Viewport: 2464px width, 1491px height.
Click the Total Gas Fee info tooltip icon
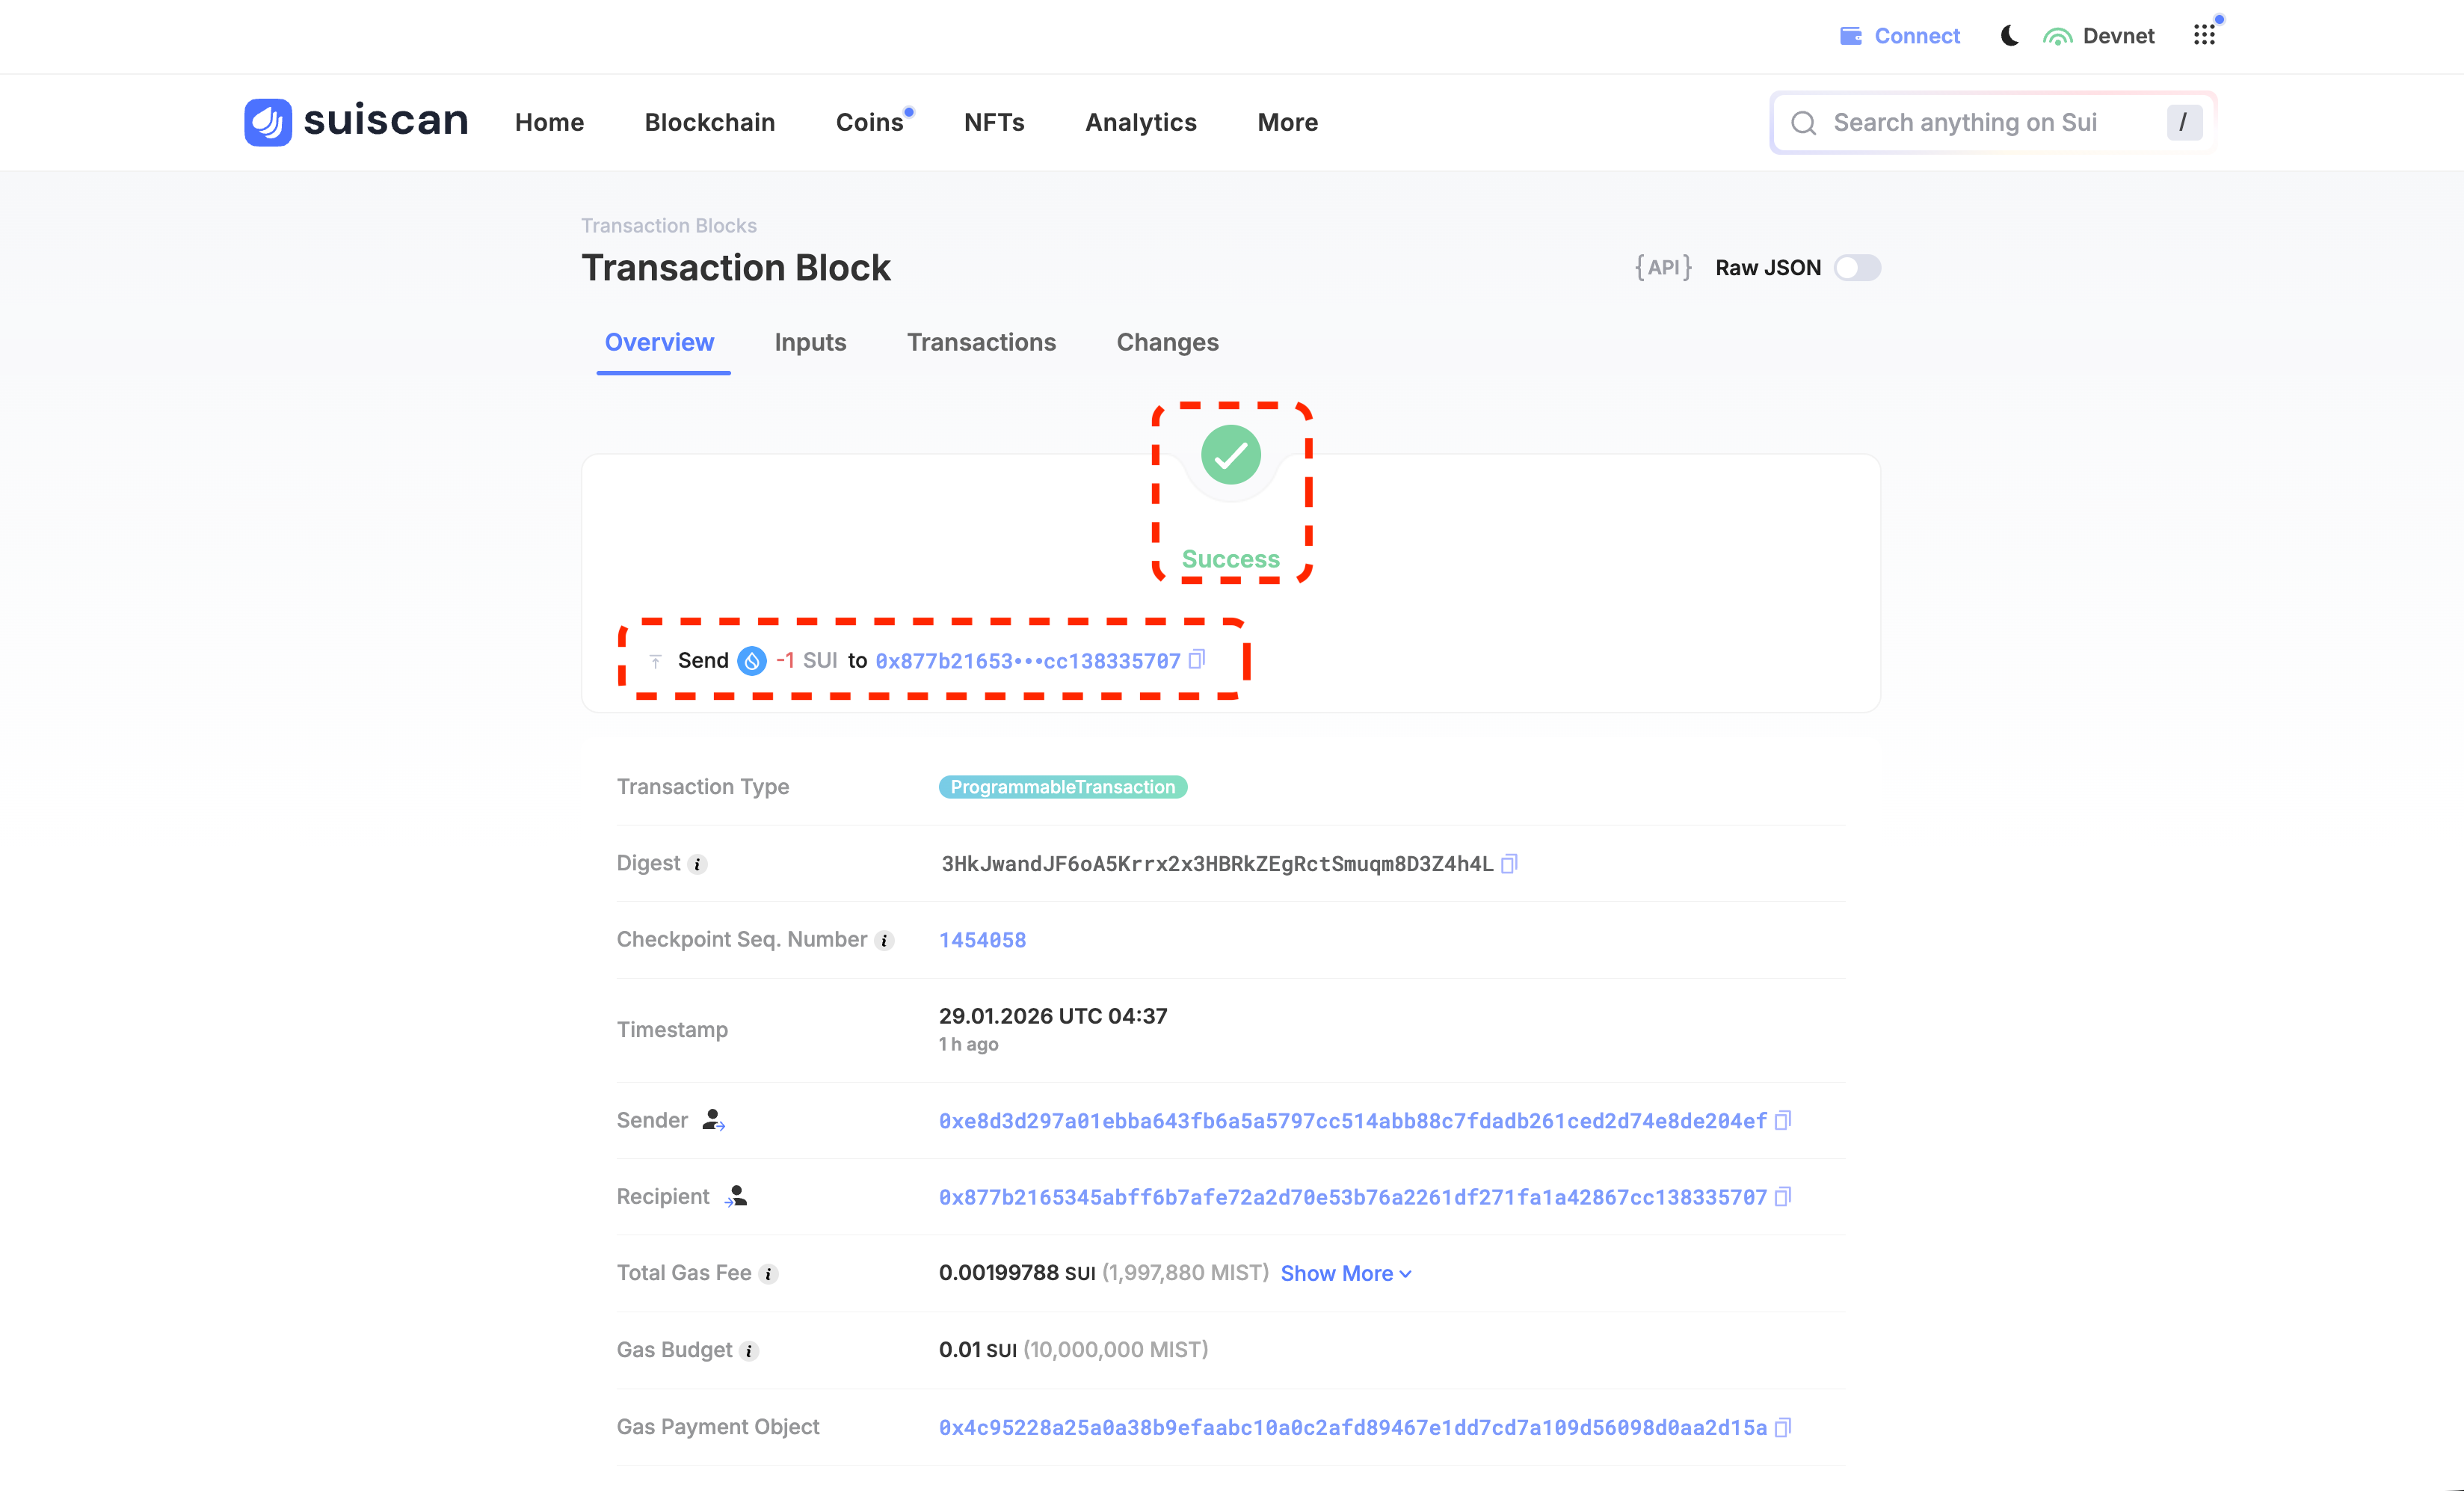[768, 1274]
